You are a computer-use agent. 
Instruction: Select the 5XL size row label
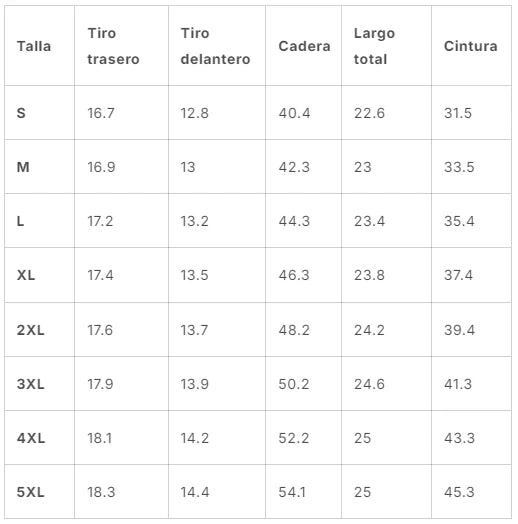coord(30,492)
